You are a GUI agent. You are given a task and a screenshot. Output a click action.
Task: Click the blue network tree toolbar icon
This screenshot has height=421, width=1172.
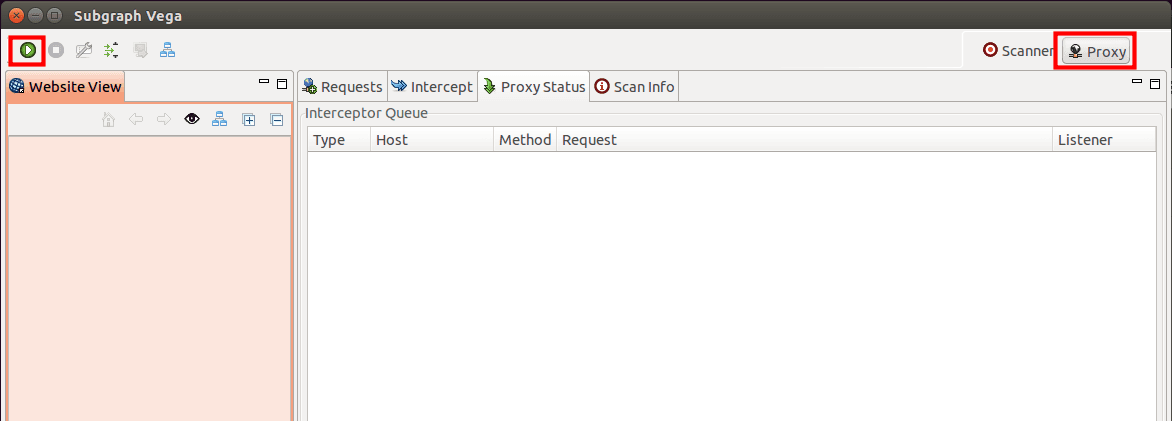[x=167, y=51]
